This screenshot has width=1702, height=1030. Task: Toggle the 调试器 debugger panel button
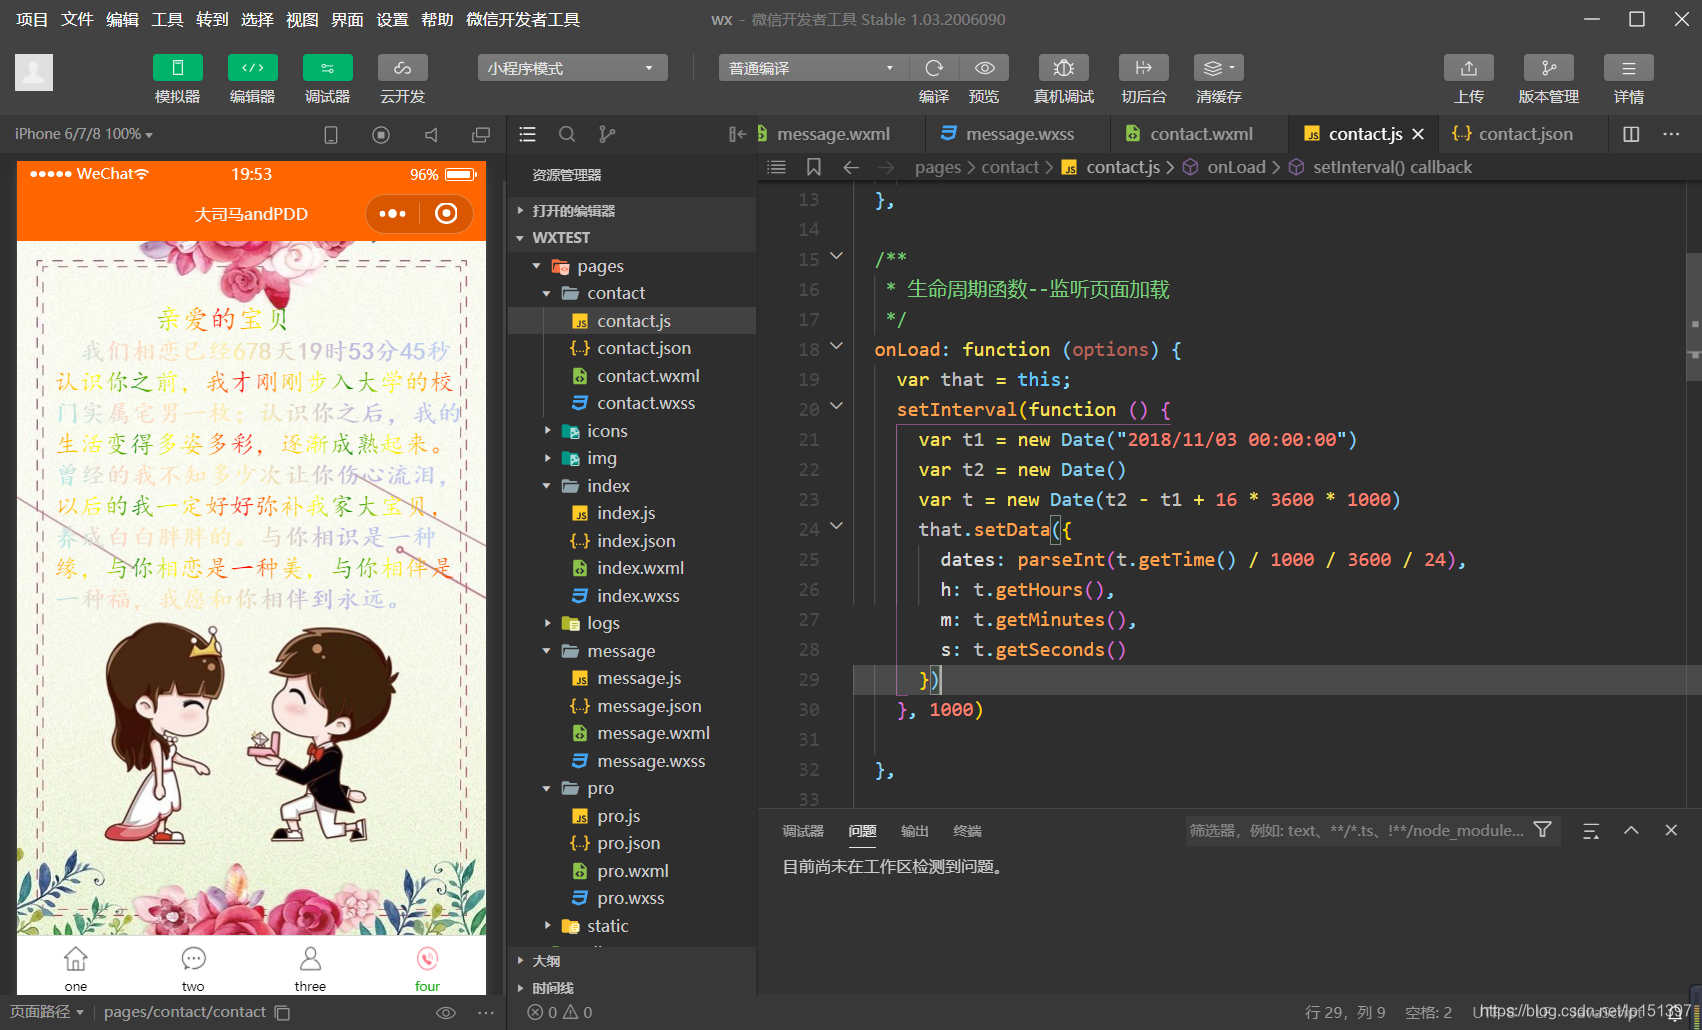tap(328, 68)
